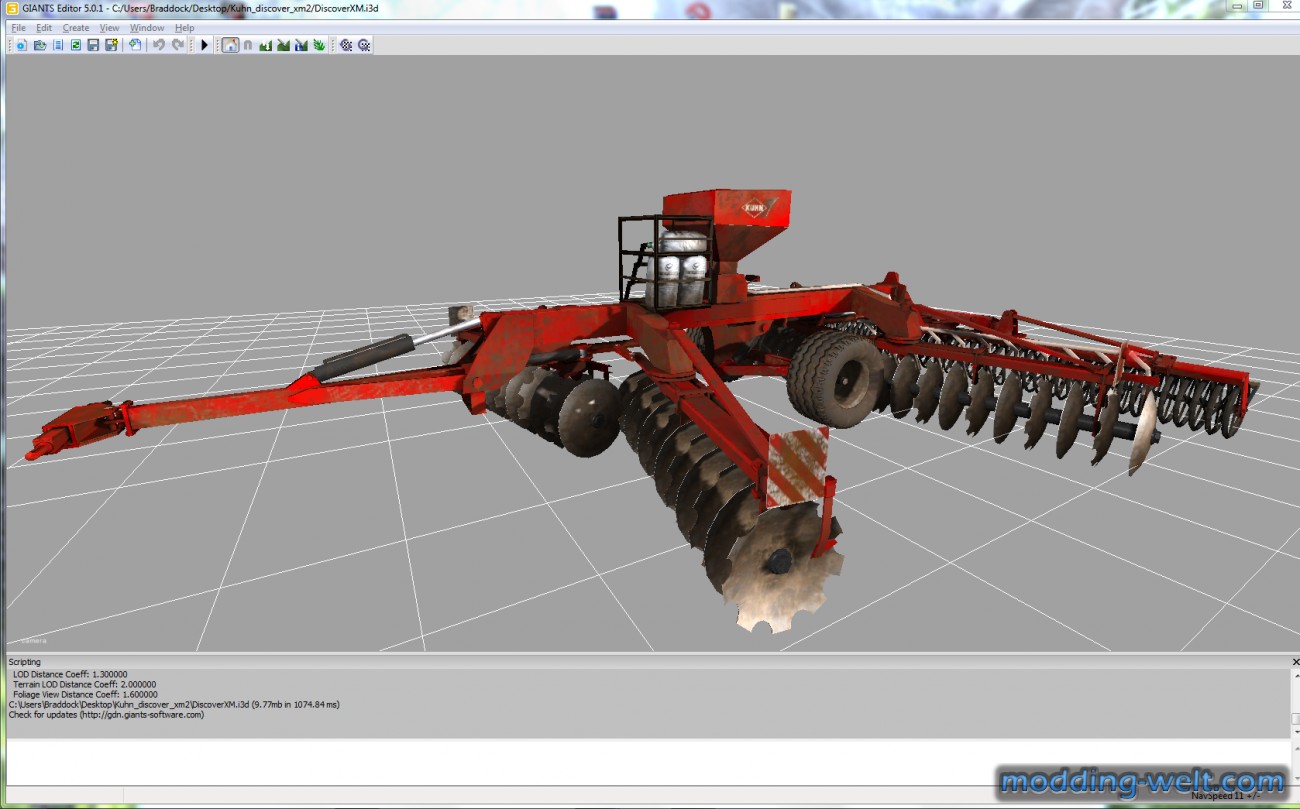Click the Save As floppy with star icon
1300x809 pixels.
(111, 45)
